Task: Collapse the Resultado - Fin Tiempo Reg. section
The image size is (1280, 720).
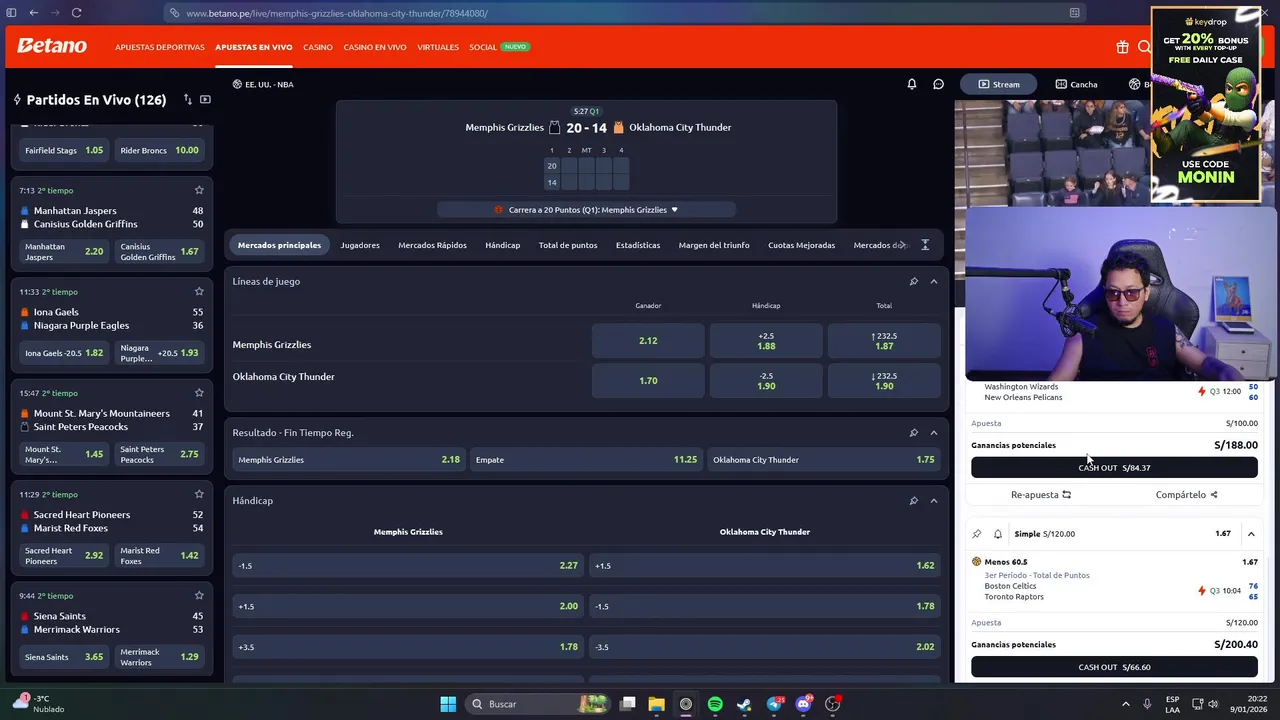Action: (x=934, y=432)
